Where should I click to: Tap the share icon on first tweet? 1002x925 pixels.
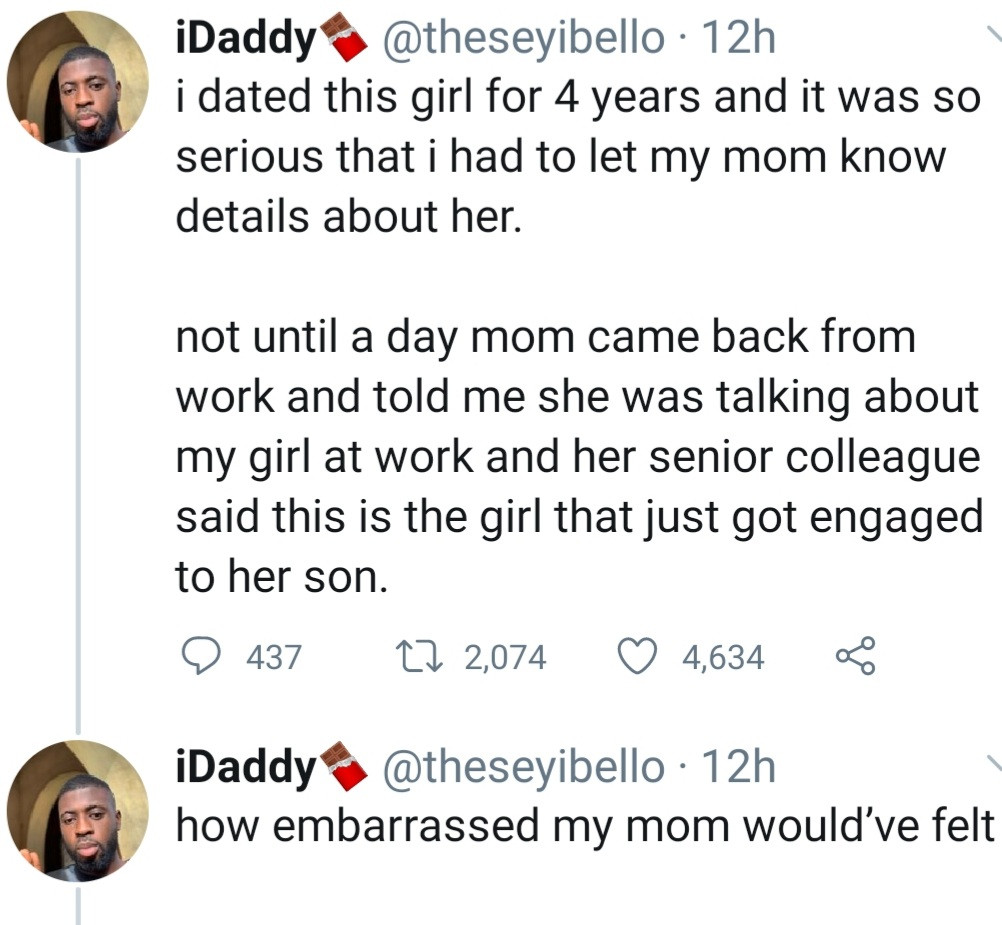(854, 656)
